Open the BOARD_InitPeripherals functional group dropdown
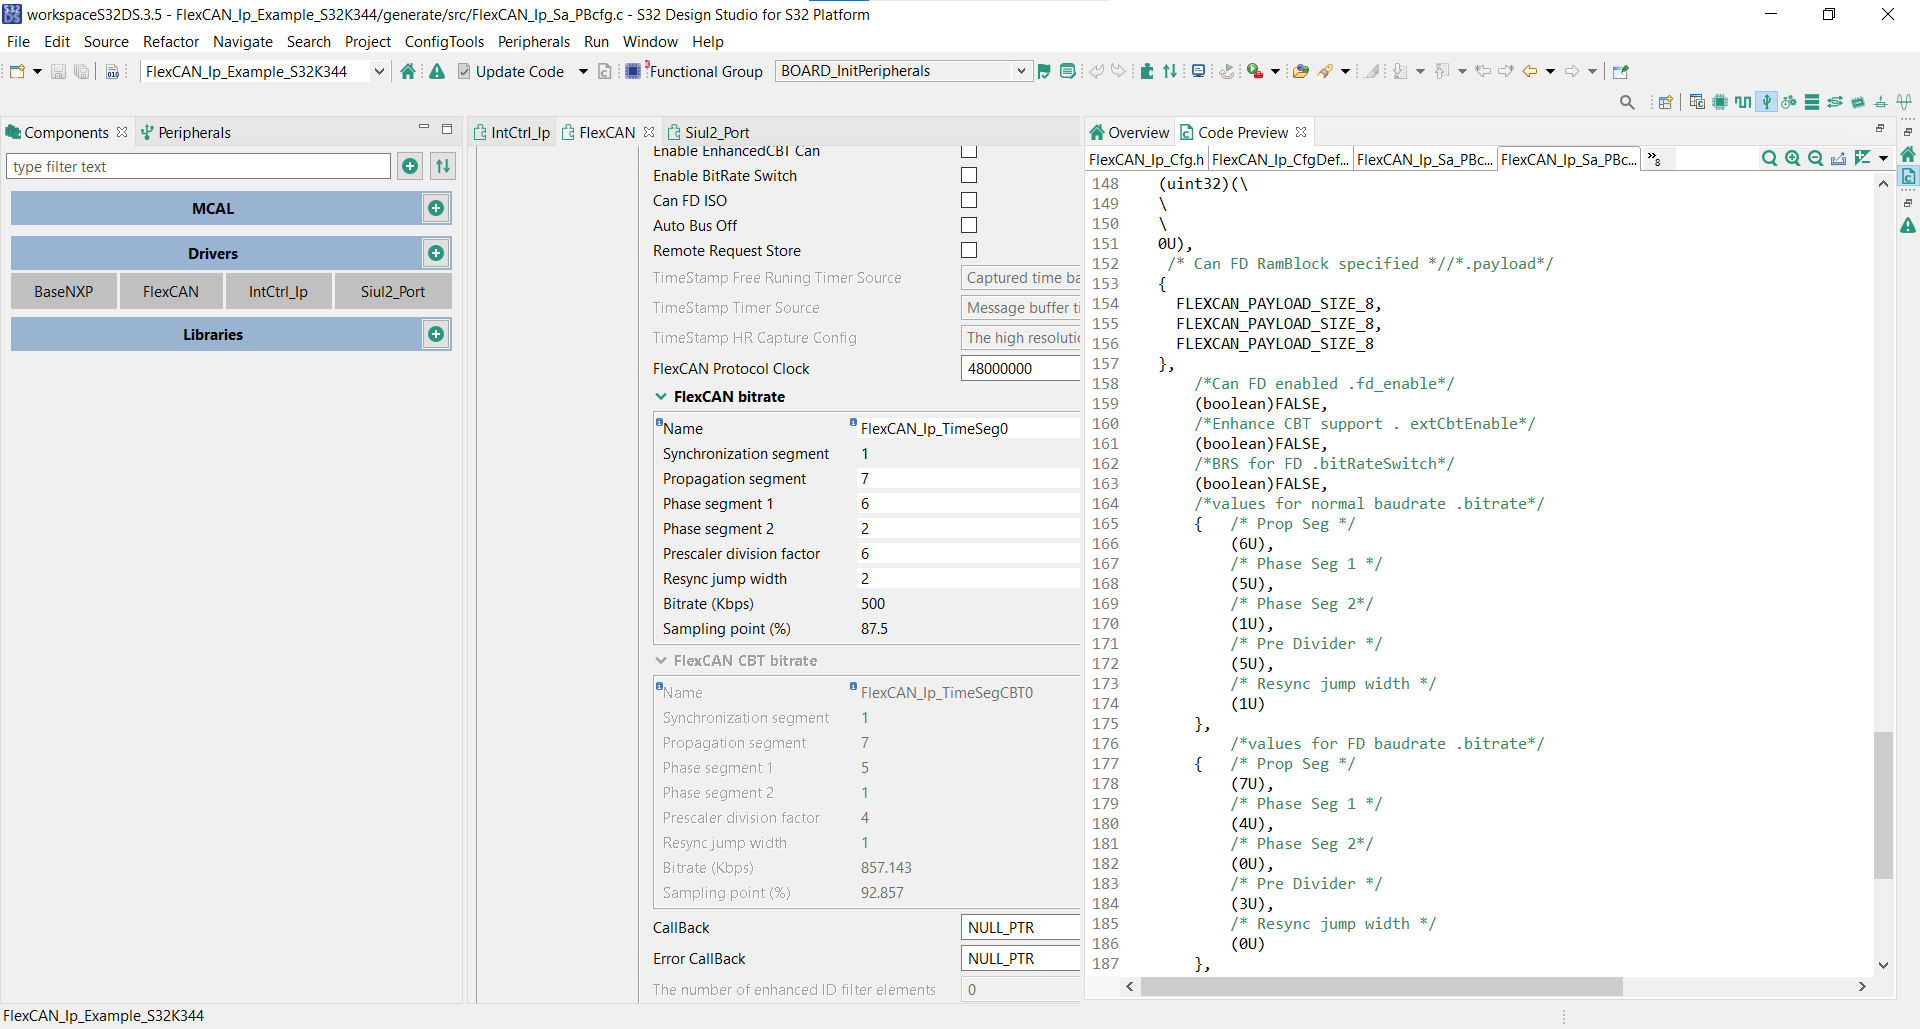Viewport: 1920px width, 1029px height. coord(1020,71)
